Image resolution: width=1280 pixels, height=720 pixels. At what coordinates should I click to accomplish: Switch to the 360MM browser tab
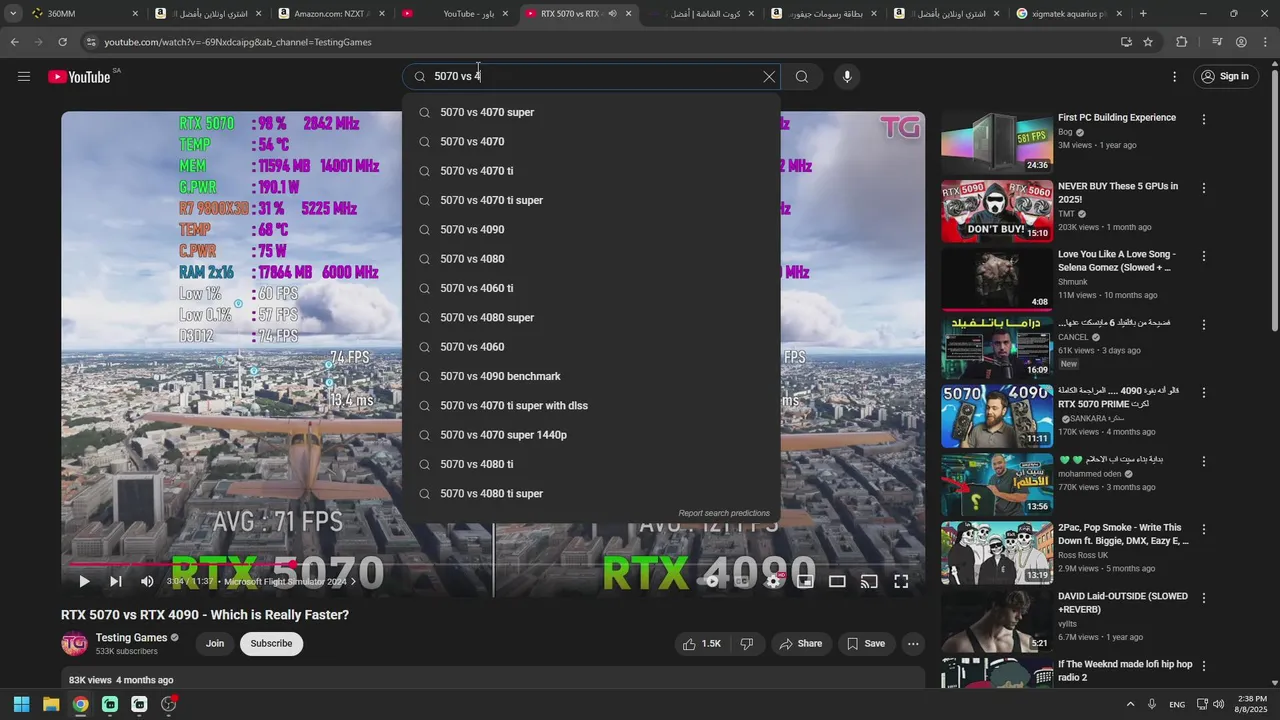pyautogui.click(x=85, y=14)
